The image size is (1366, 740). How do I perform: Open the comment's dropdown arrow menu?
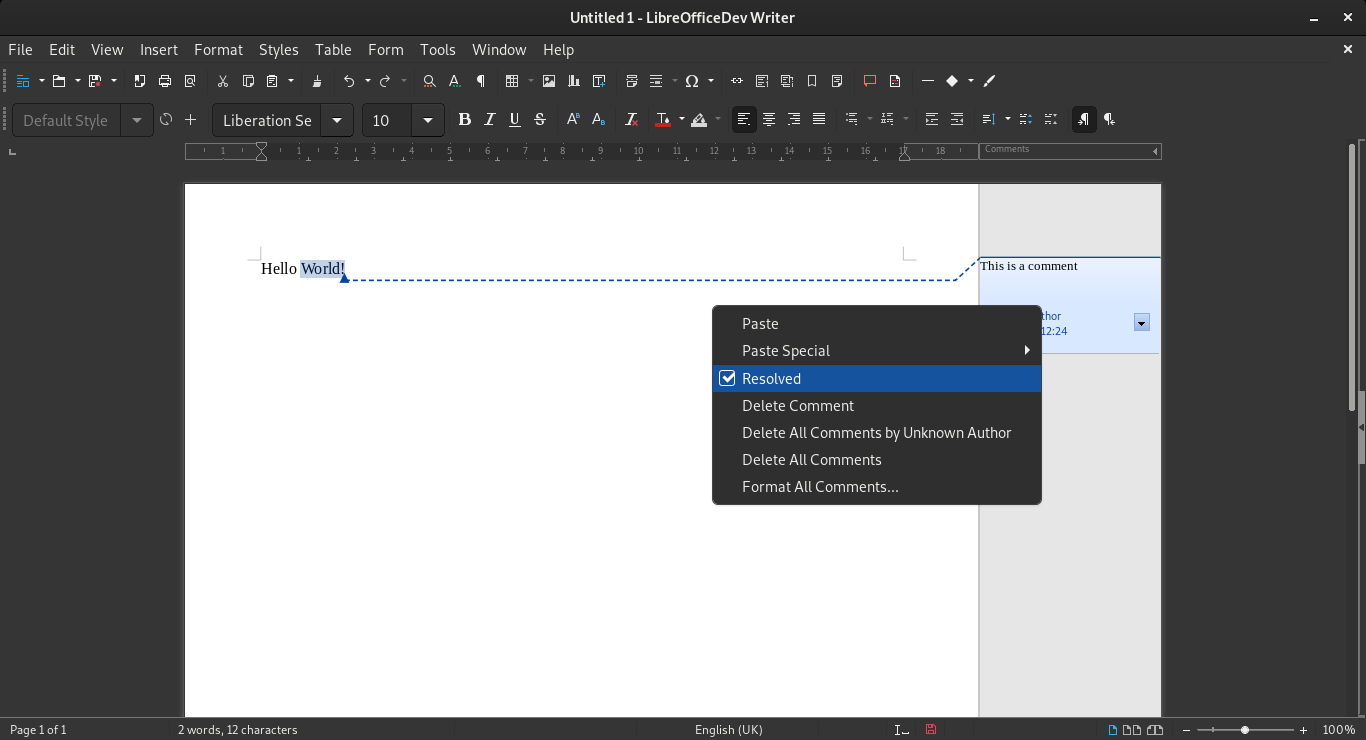(x=1141, y=322)
